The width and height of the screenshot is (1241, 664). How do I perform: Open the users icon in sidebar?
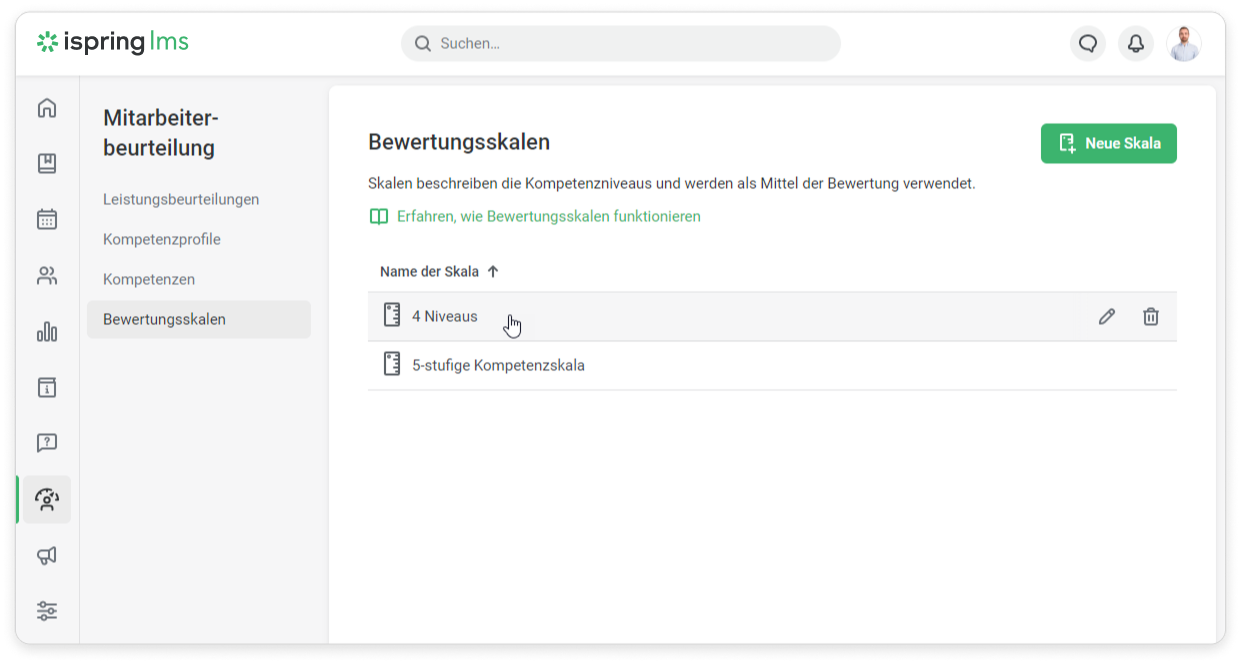(x=47, y=276)
